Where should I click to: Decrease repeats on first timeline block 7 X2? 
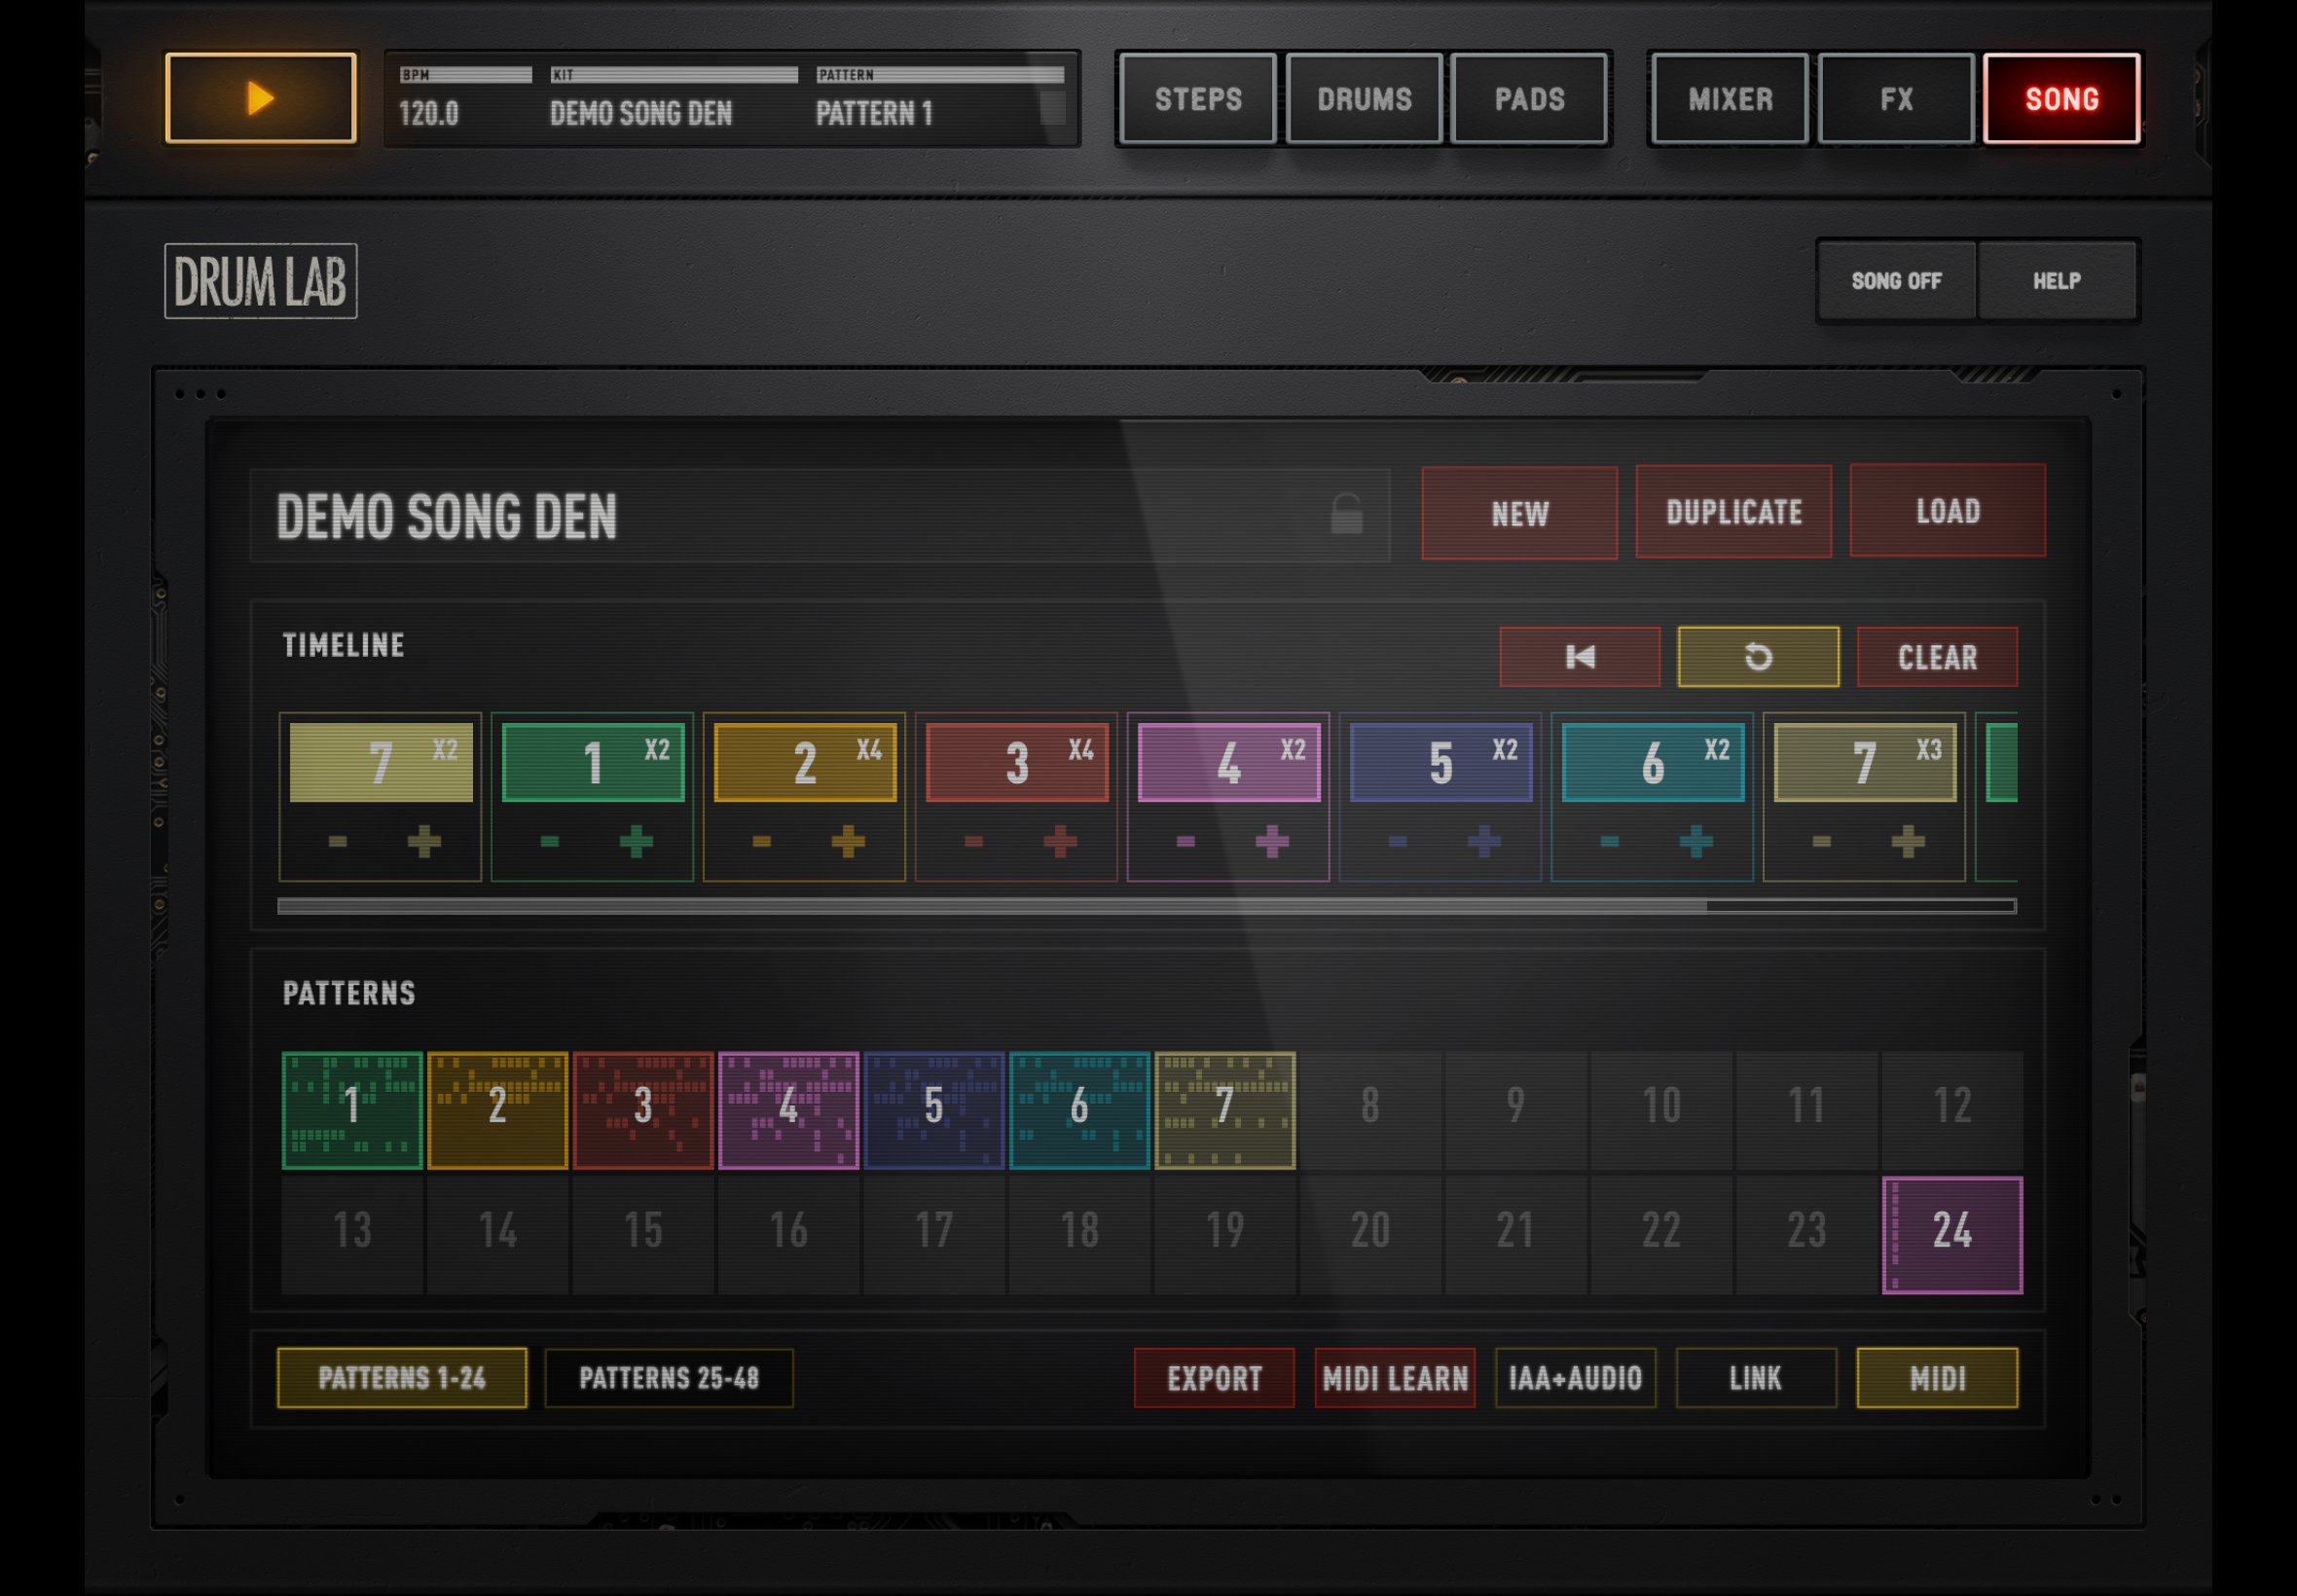tap(338, 841)
